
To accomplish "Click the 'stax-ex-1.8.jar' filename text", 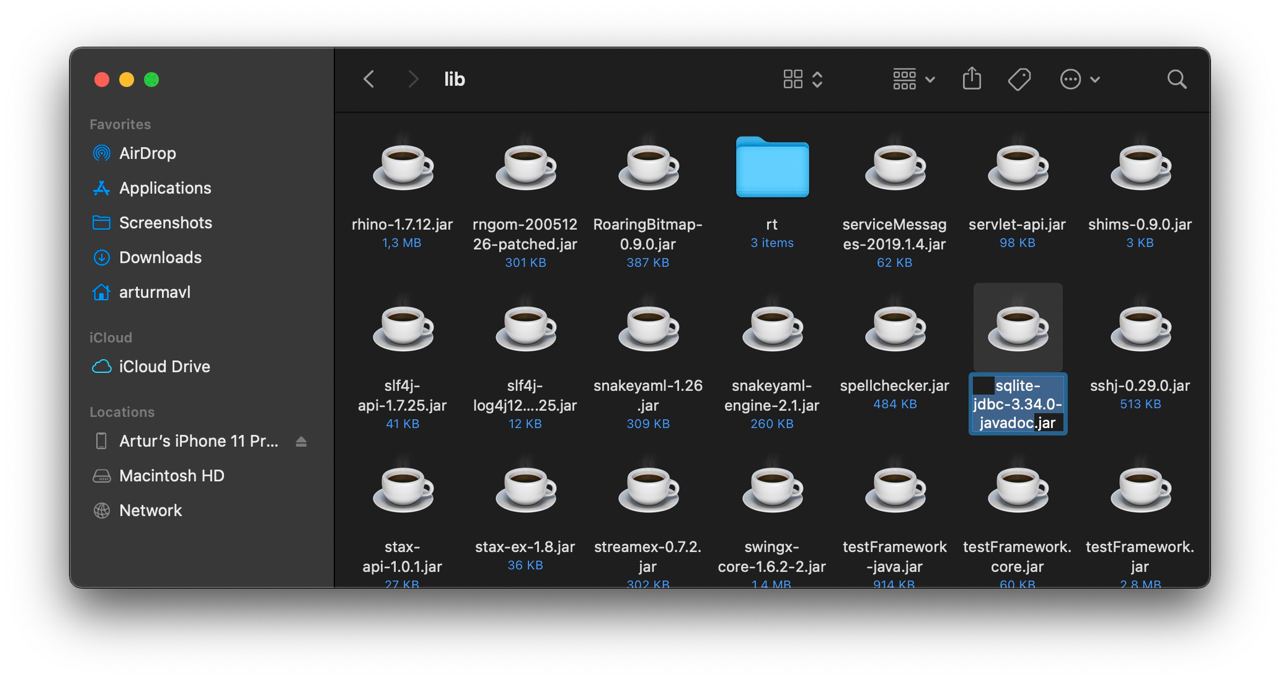I will coord(525,546).
